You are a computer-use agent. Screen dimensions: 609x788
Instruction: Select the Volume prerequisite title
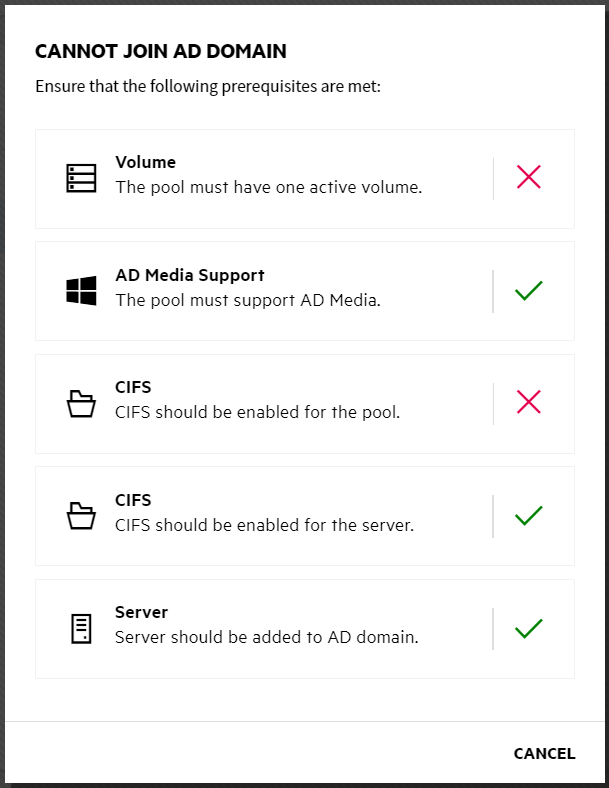pyautogui.click(x=145, y=162)
